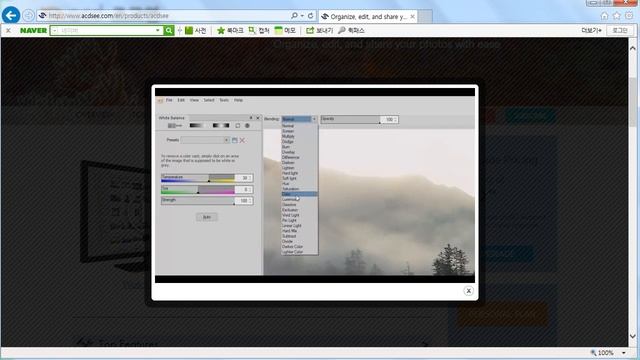
Task: Click the 로그인 login button
Action: click(x=620, y=30)
